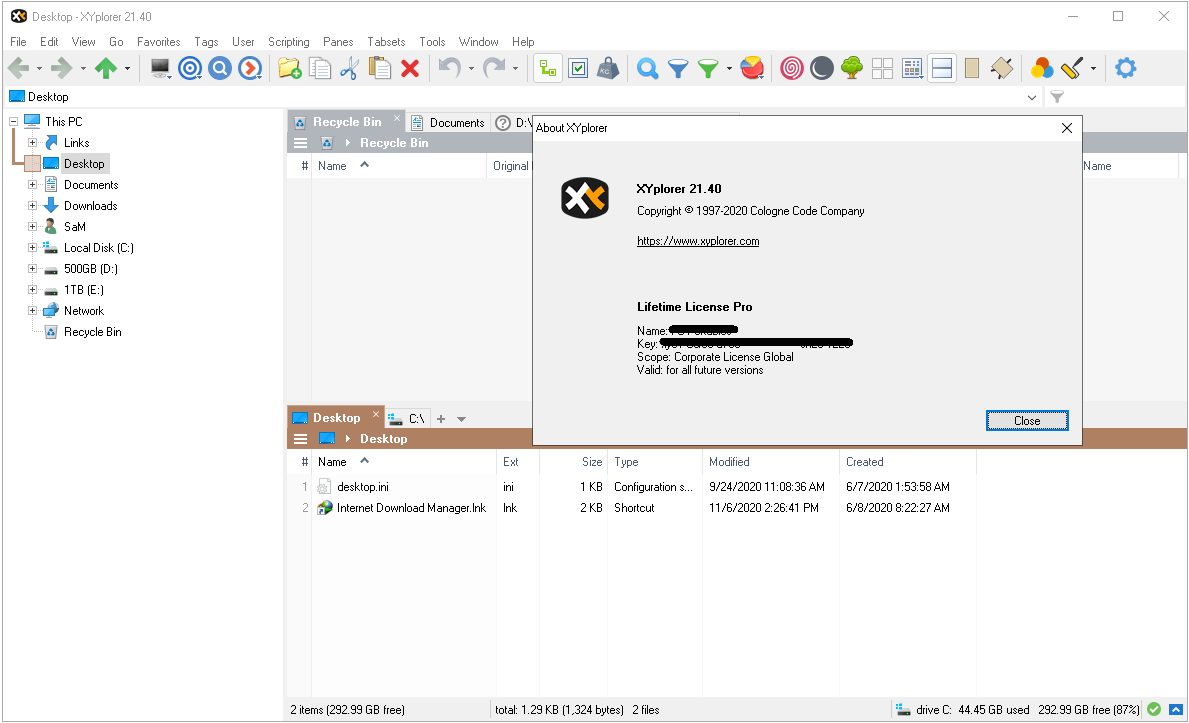
Task: Open the Tabsets menu
Action: [x=386, y=42]
